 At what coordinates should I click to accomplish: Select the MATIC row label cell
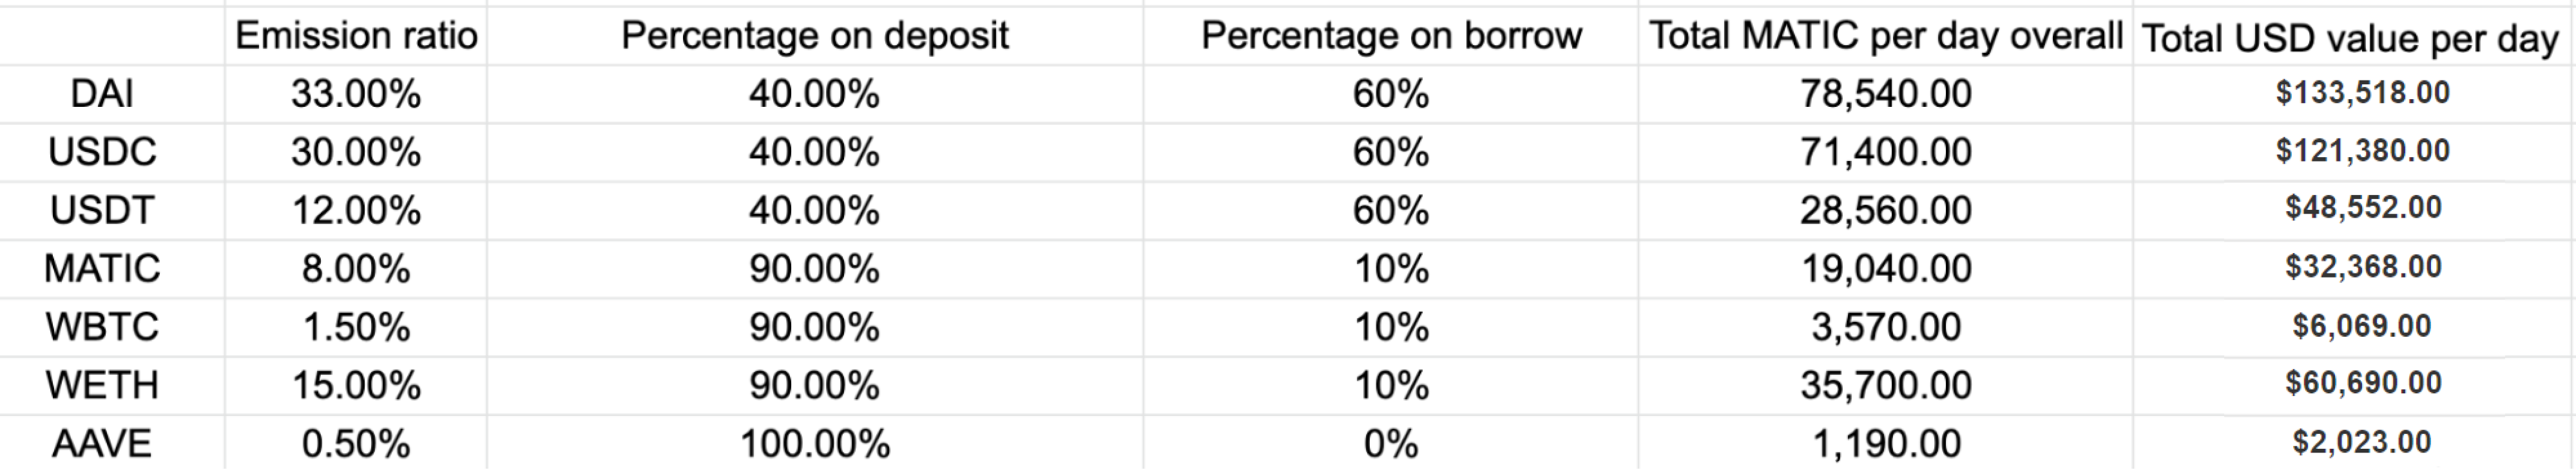102,268
